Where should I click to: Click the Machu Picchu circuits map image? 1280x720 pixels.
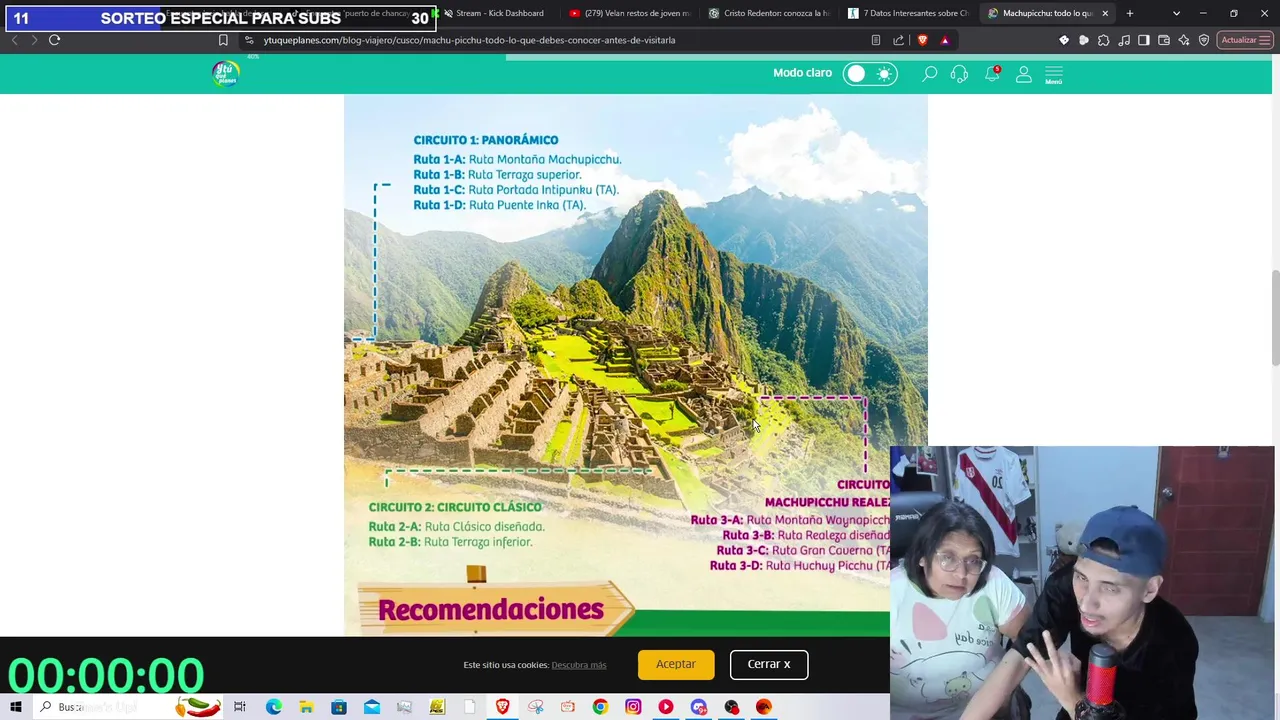point(635,366)
